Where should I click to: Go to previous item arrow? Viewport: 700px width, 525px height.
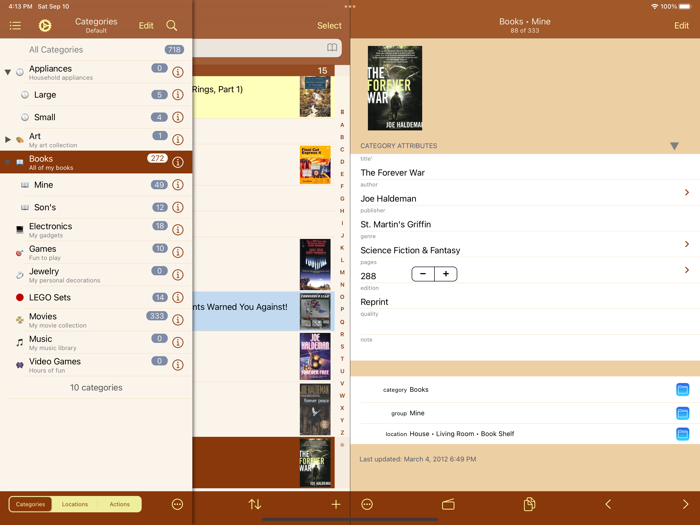[608, 504]
